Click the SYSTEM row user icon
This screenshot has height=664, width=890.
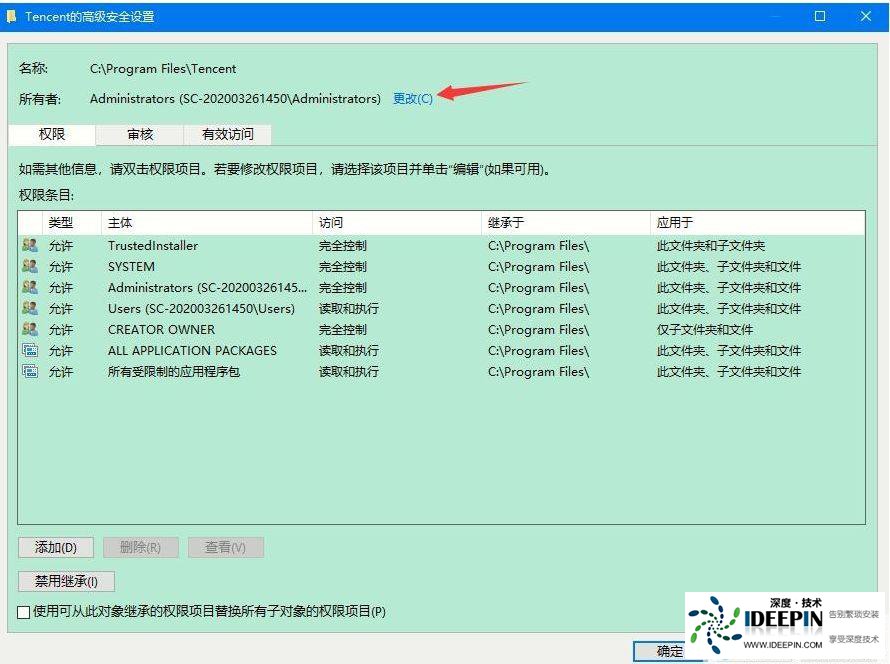[30, 266]
